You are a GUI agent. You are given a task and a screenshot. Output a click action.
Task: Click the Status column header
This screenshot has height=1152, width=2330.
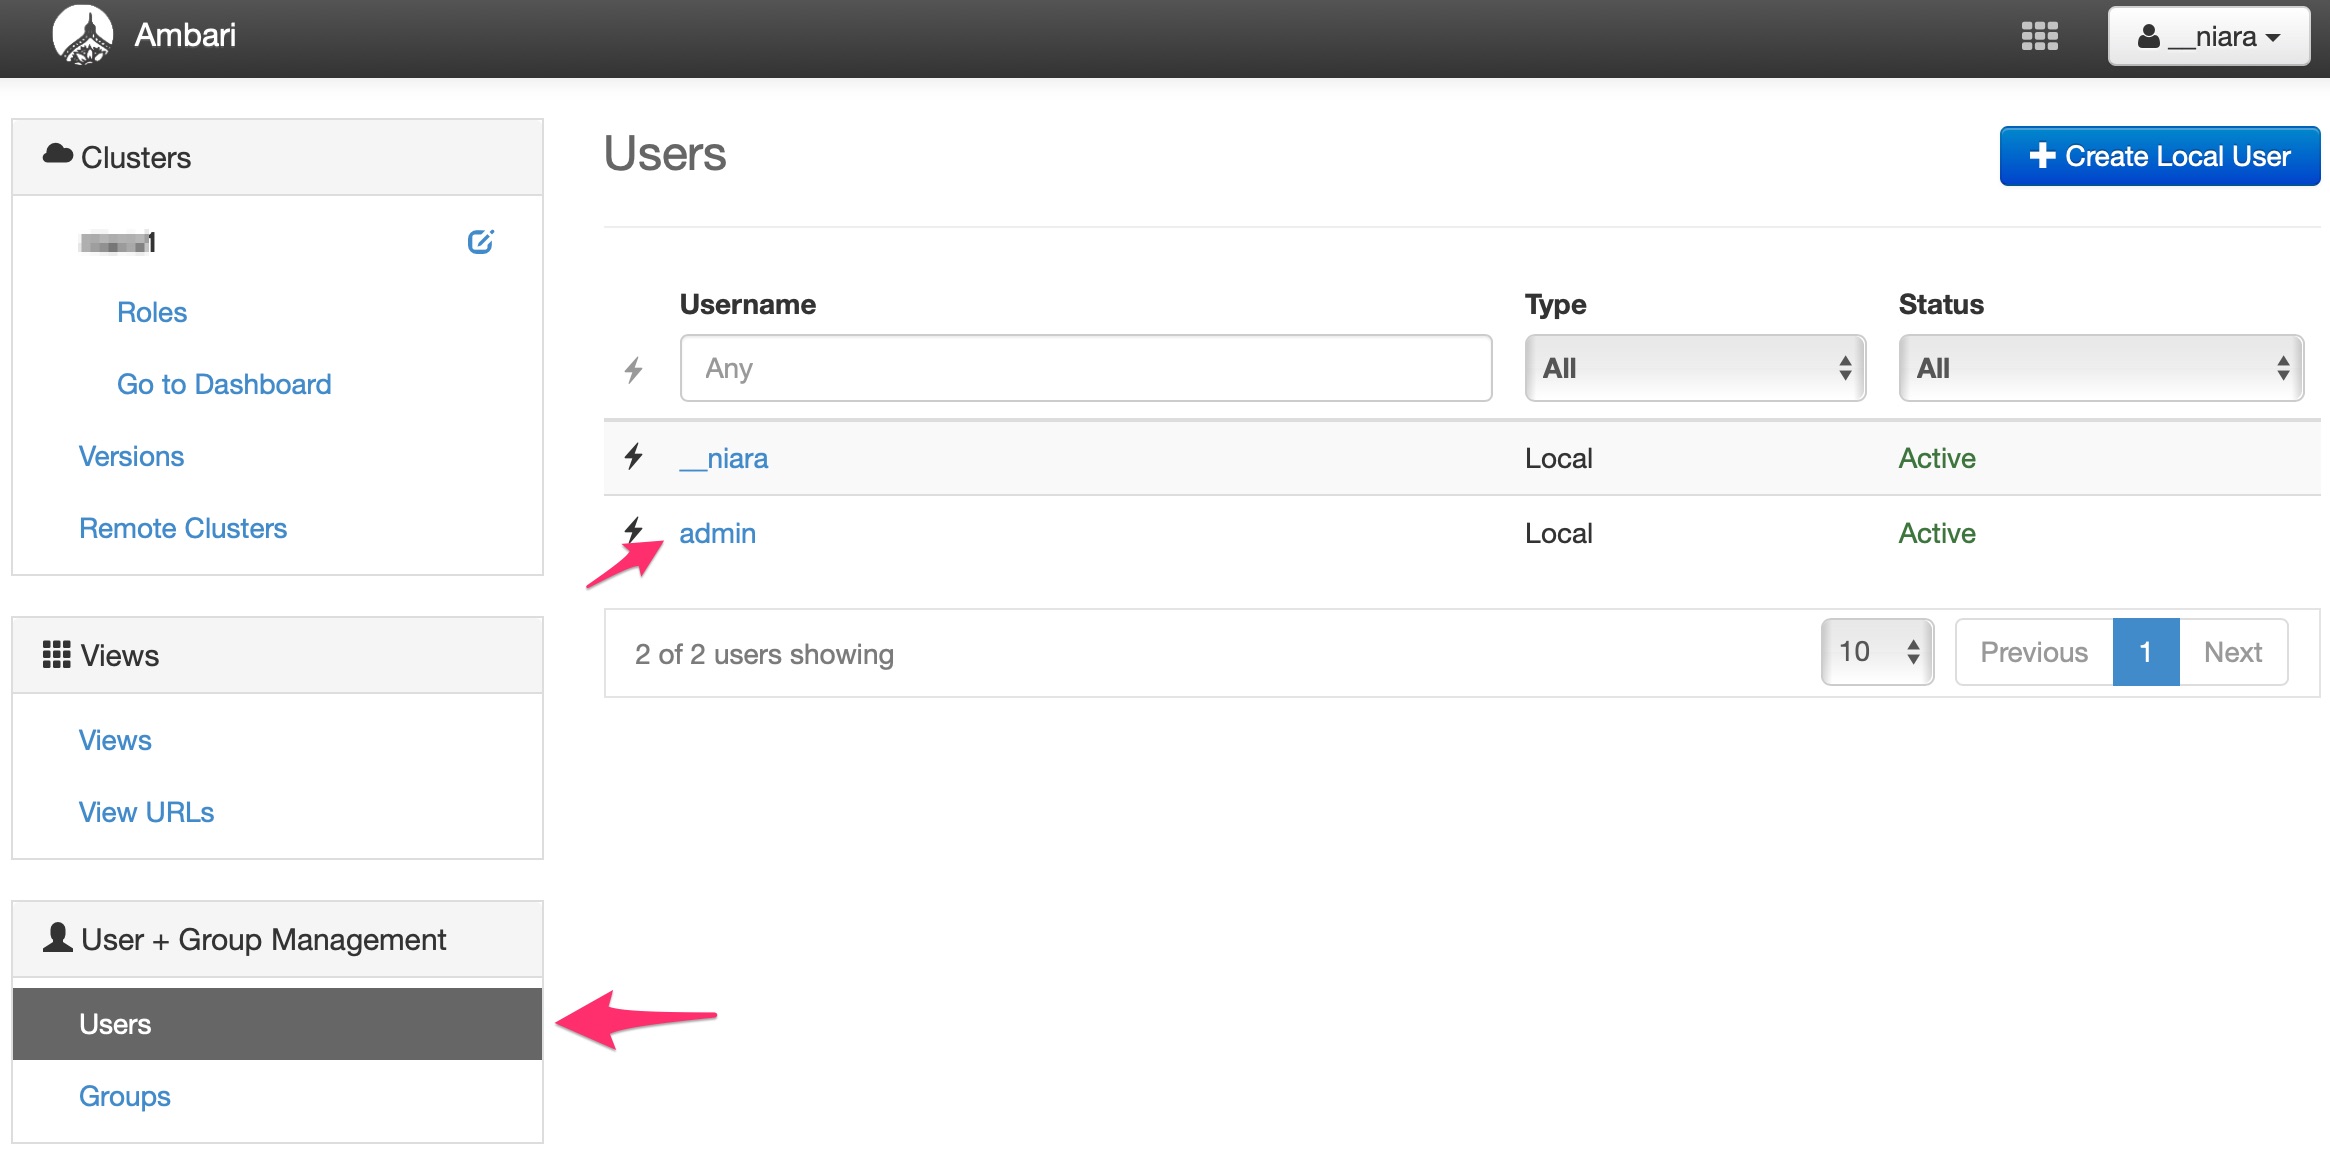click(x=1941, y=304)
